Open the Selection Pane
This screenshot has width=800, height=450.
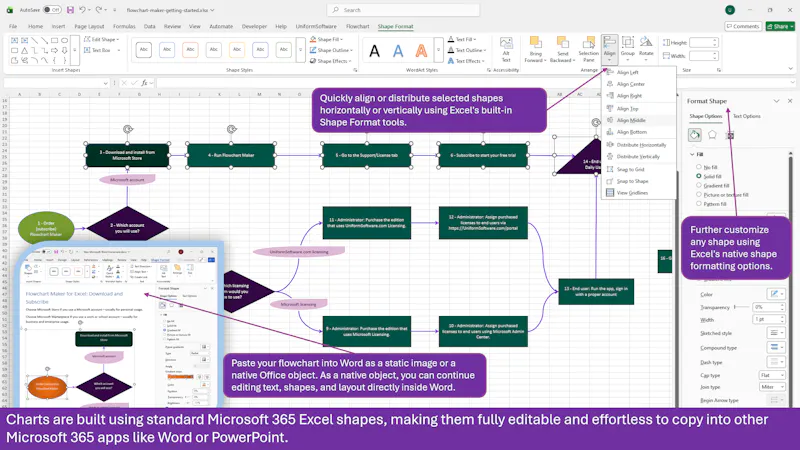tap(588, 49)
